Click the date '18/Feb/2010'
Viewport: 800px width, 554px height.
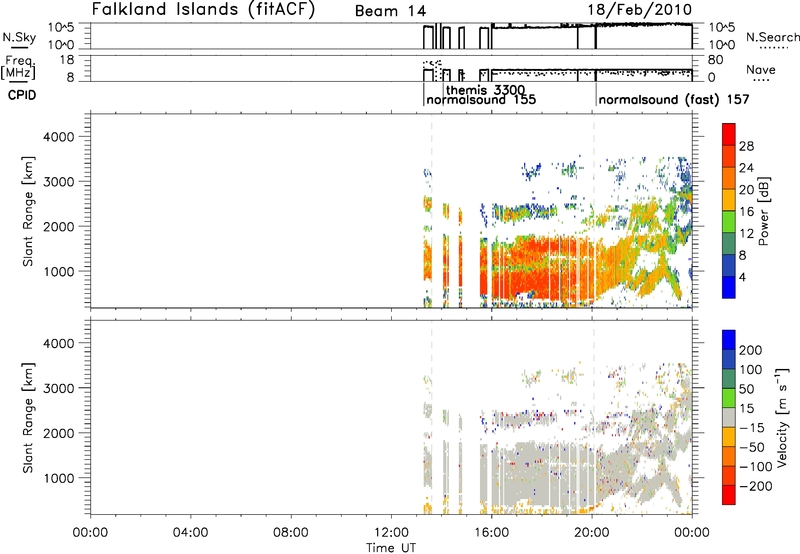[639, 10]
